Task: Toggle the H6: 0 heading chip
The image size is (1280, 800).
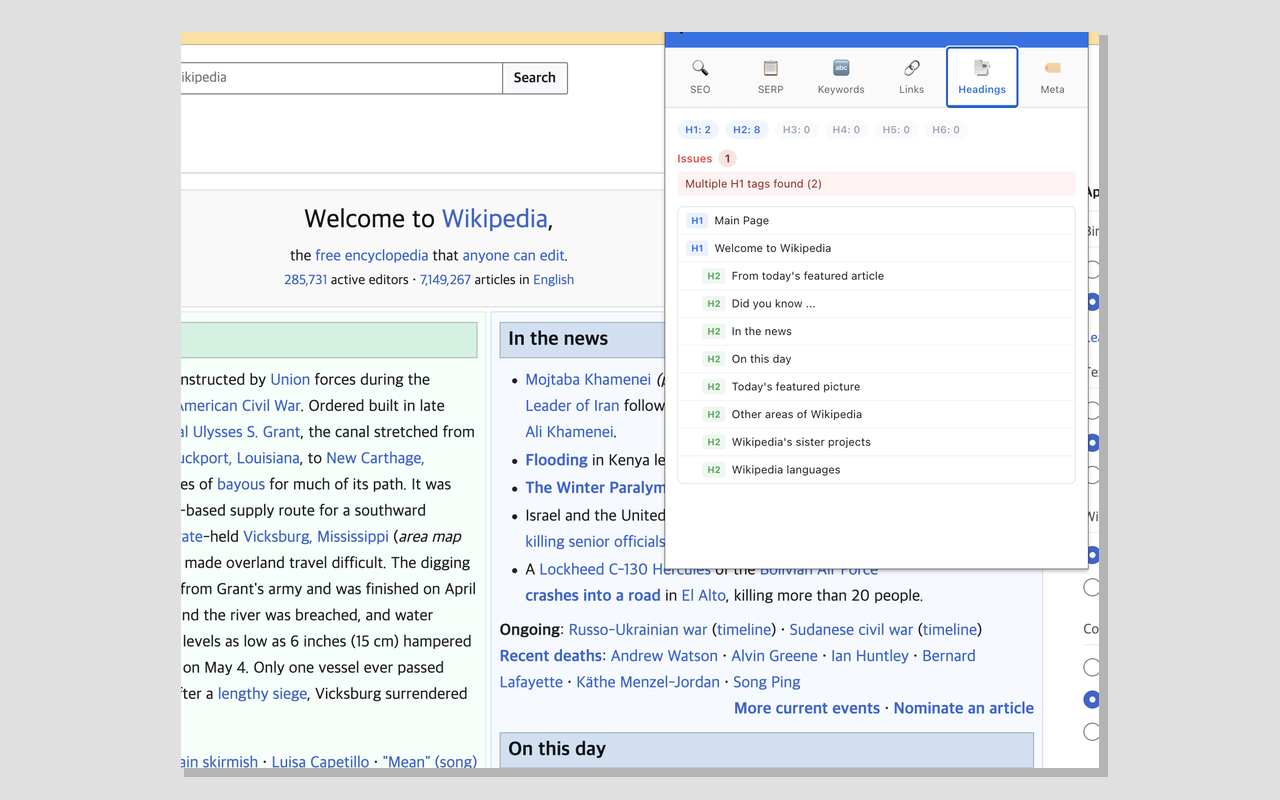Action: coord(945,129)
